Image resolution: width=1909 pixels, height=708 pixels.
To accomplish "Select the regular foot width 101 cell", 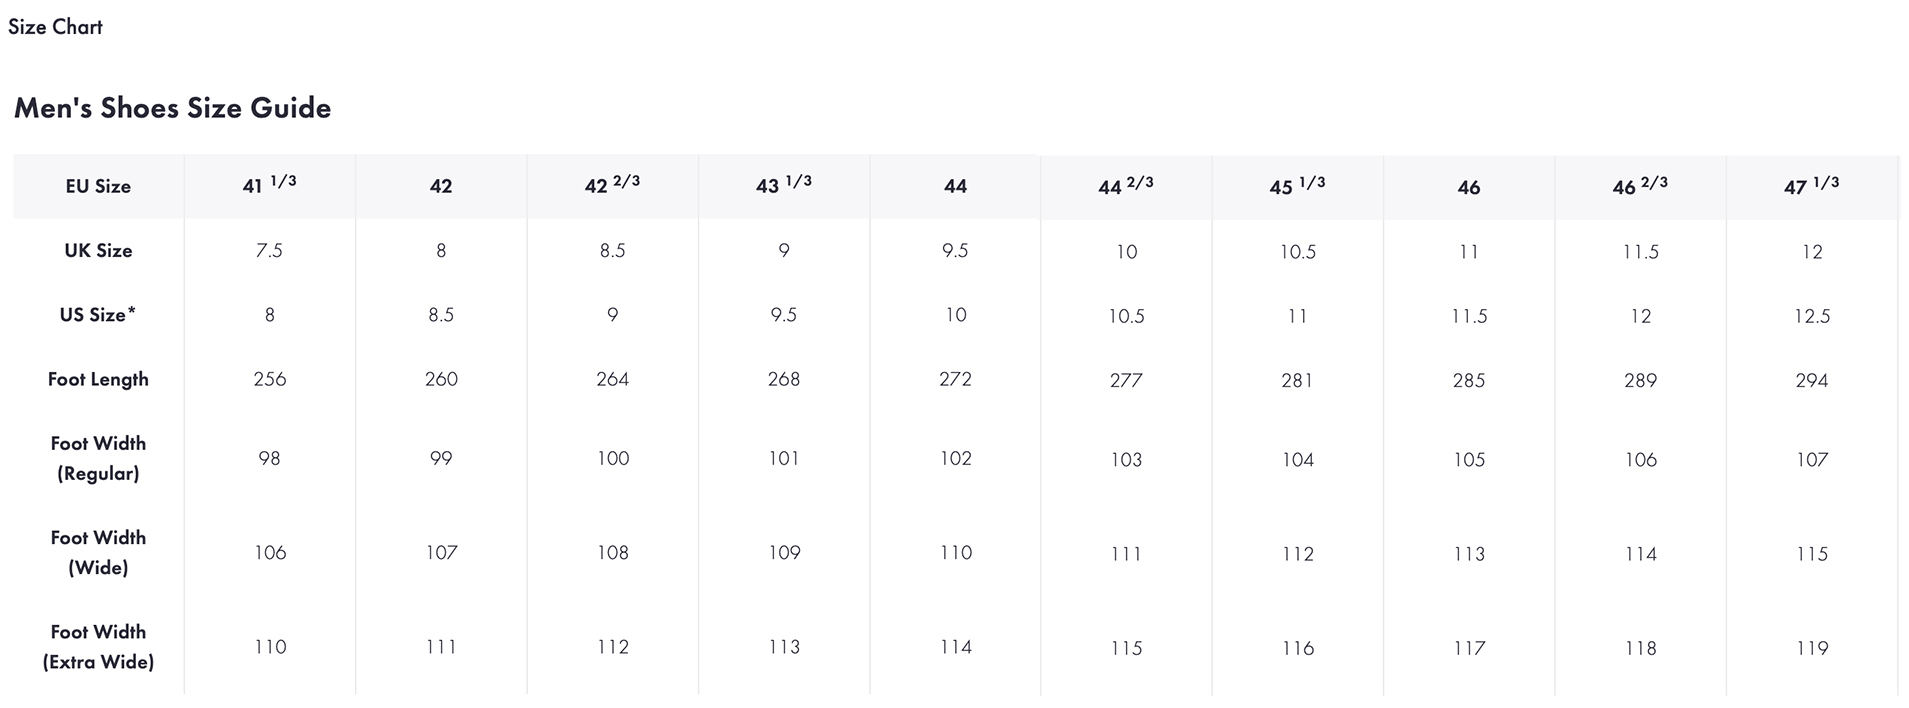I will (784, 459).
